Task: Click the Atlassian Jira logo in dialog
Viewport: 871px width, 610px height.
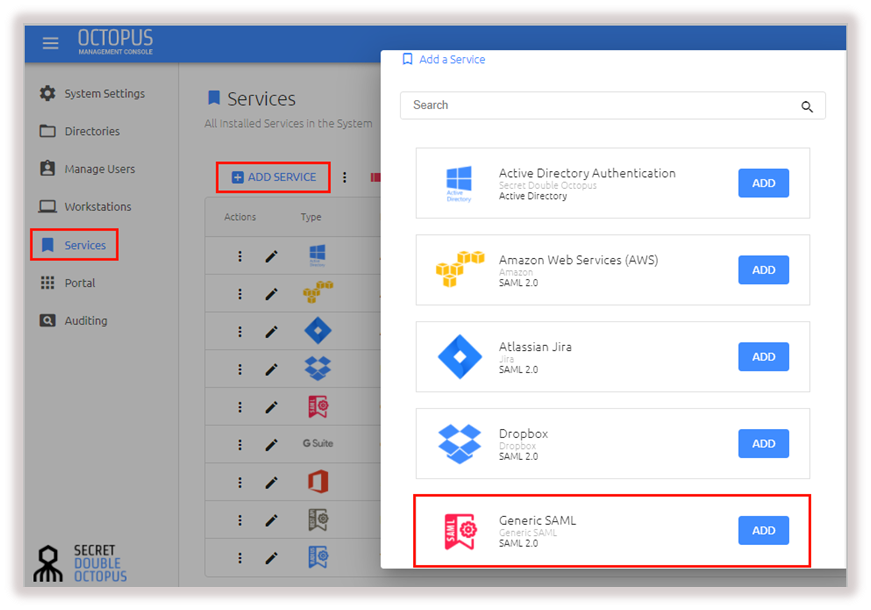Action: pos(460,357)
